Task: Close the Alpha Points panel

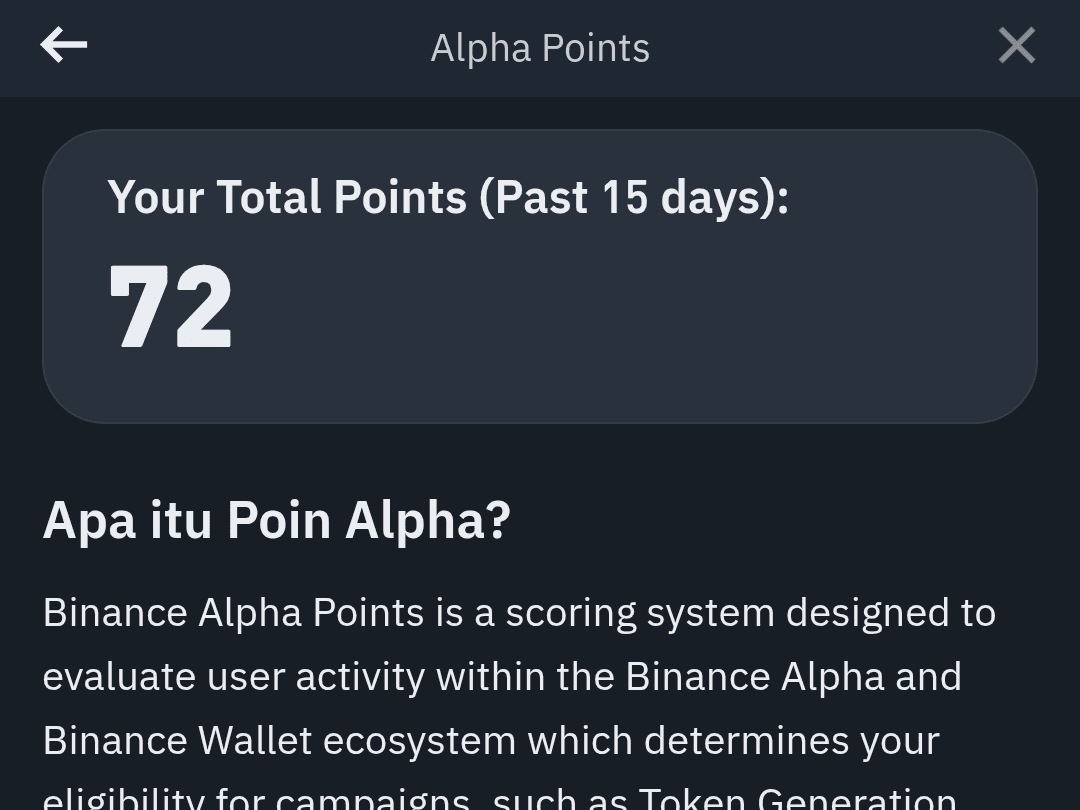Action: (1017, 45)
